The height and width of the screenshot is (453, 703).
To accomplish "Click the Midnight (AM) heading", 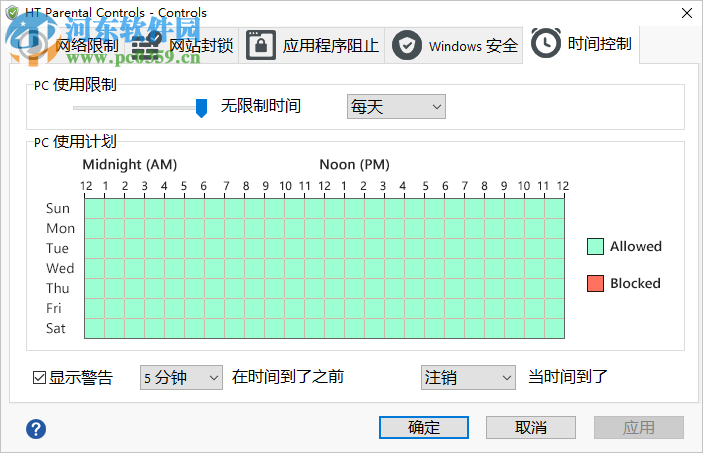I will coord(130,165).
